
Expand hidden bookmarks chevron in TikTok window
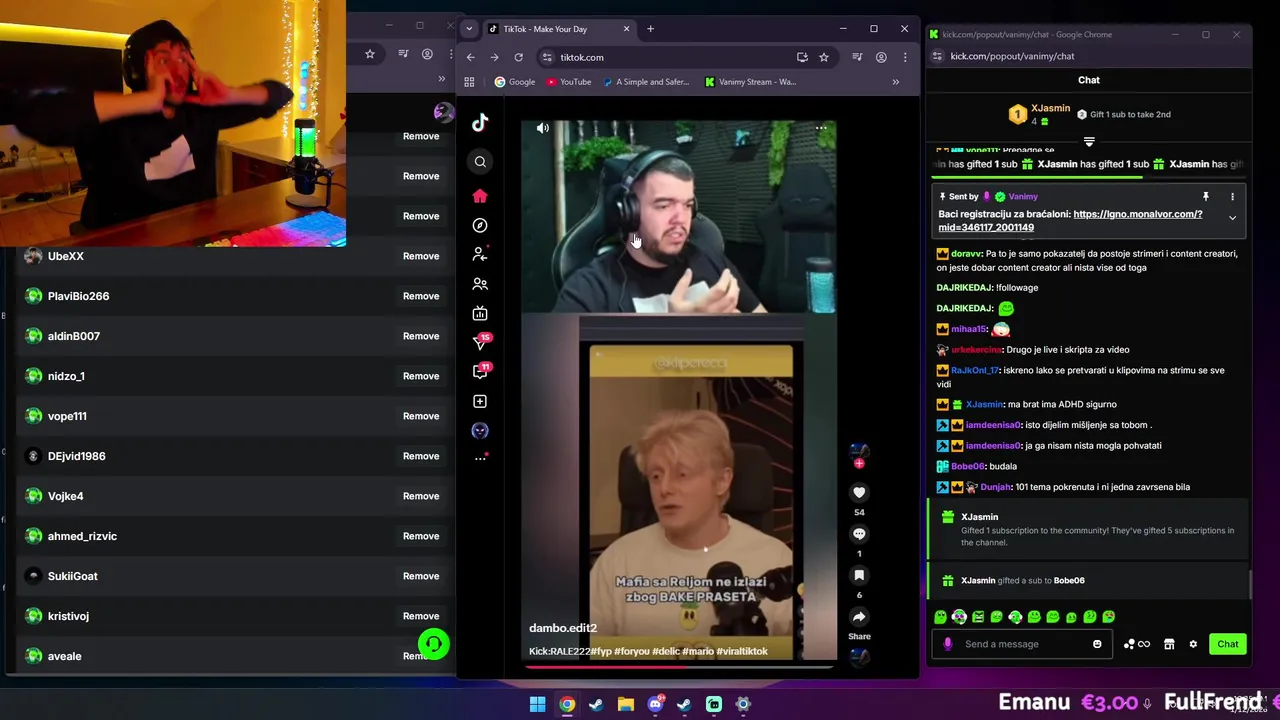(895, 82)
